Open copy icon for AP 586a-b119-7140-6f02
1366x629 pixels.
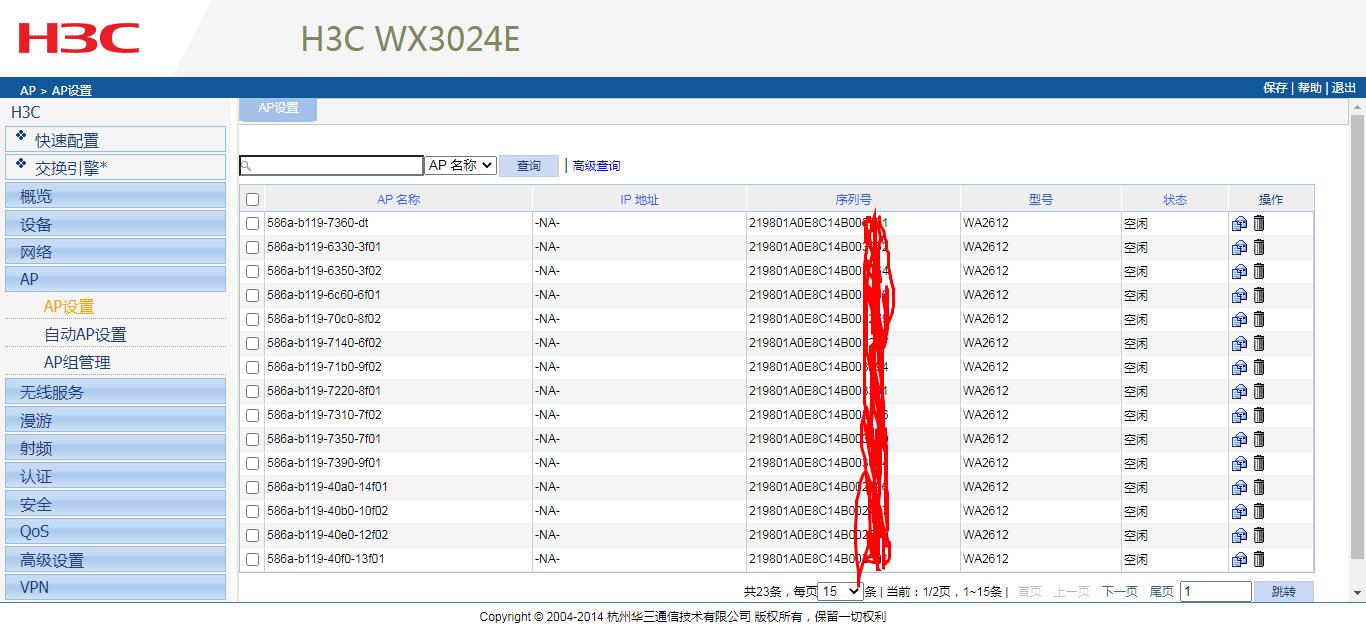click(x=1239, y=344)
